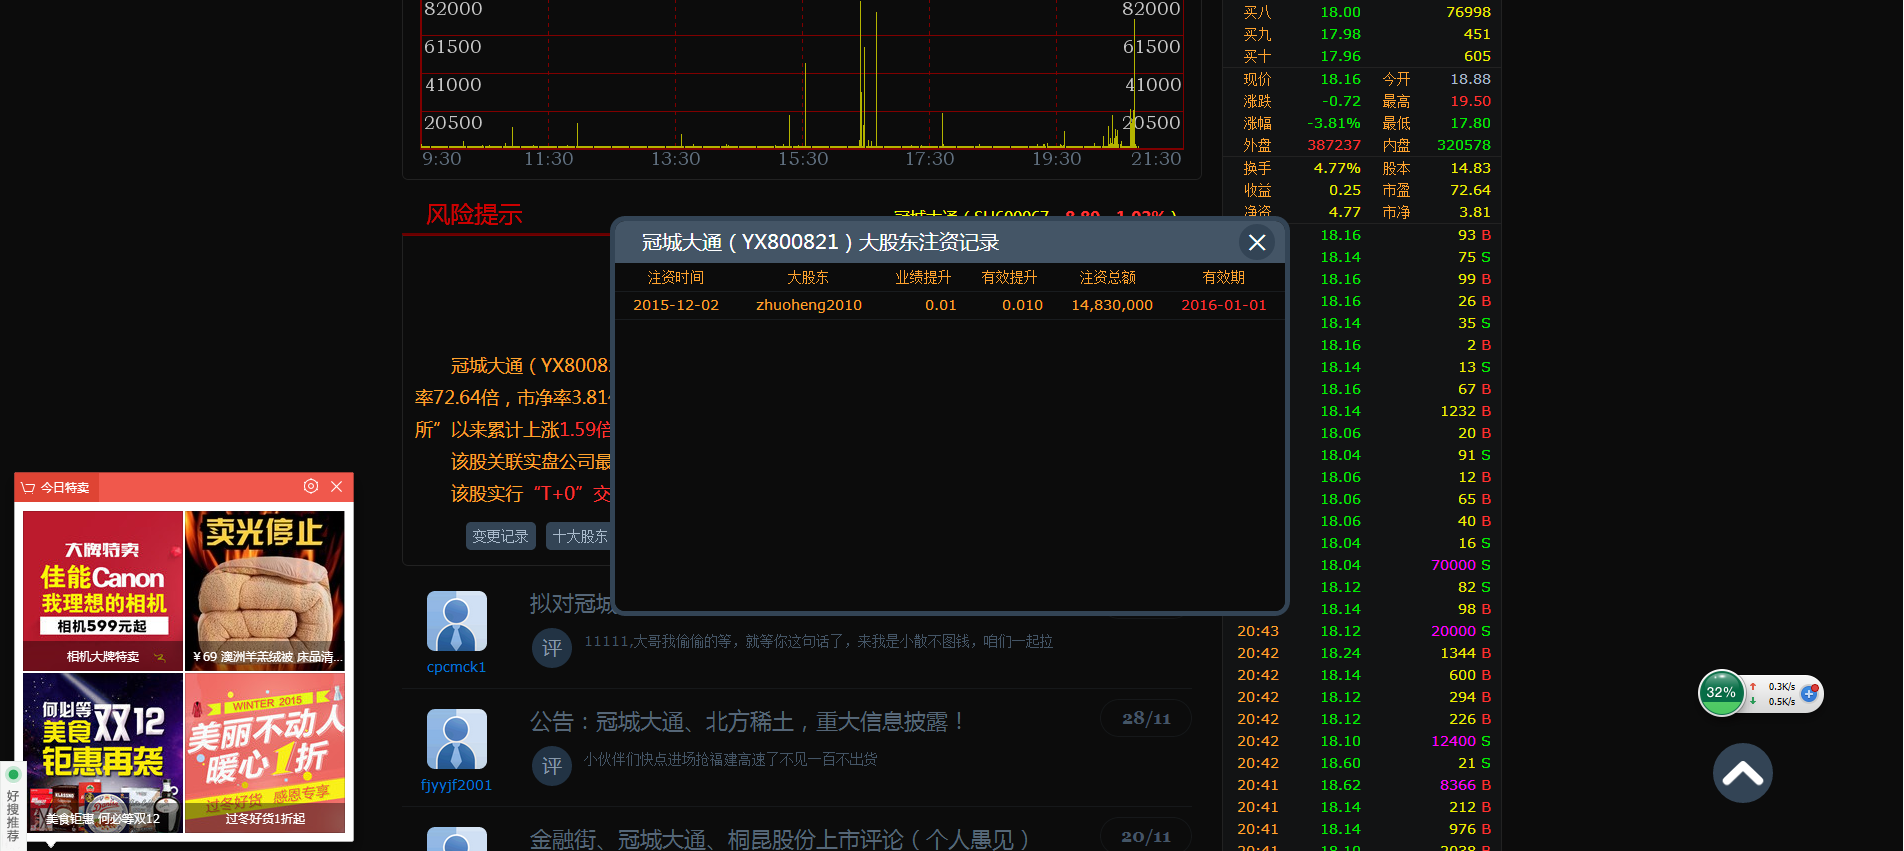
Task: Click the blue plus icon on speed widget
Action: pos(1809,693)
